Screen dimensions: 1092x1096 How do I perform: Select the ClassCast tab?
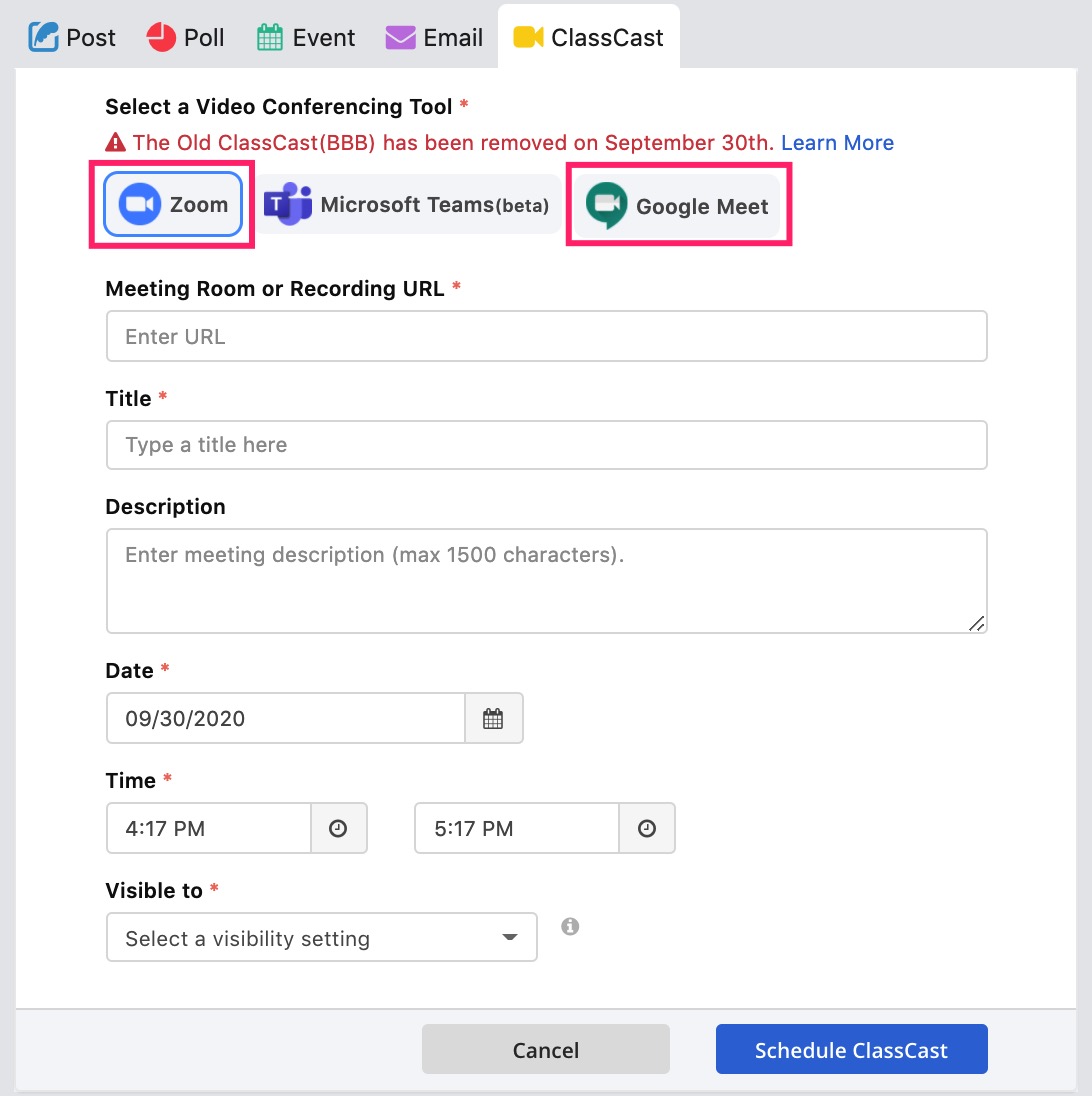point(588,37)
